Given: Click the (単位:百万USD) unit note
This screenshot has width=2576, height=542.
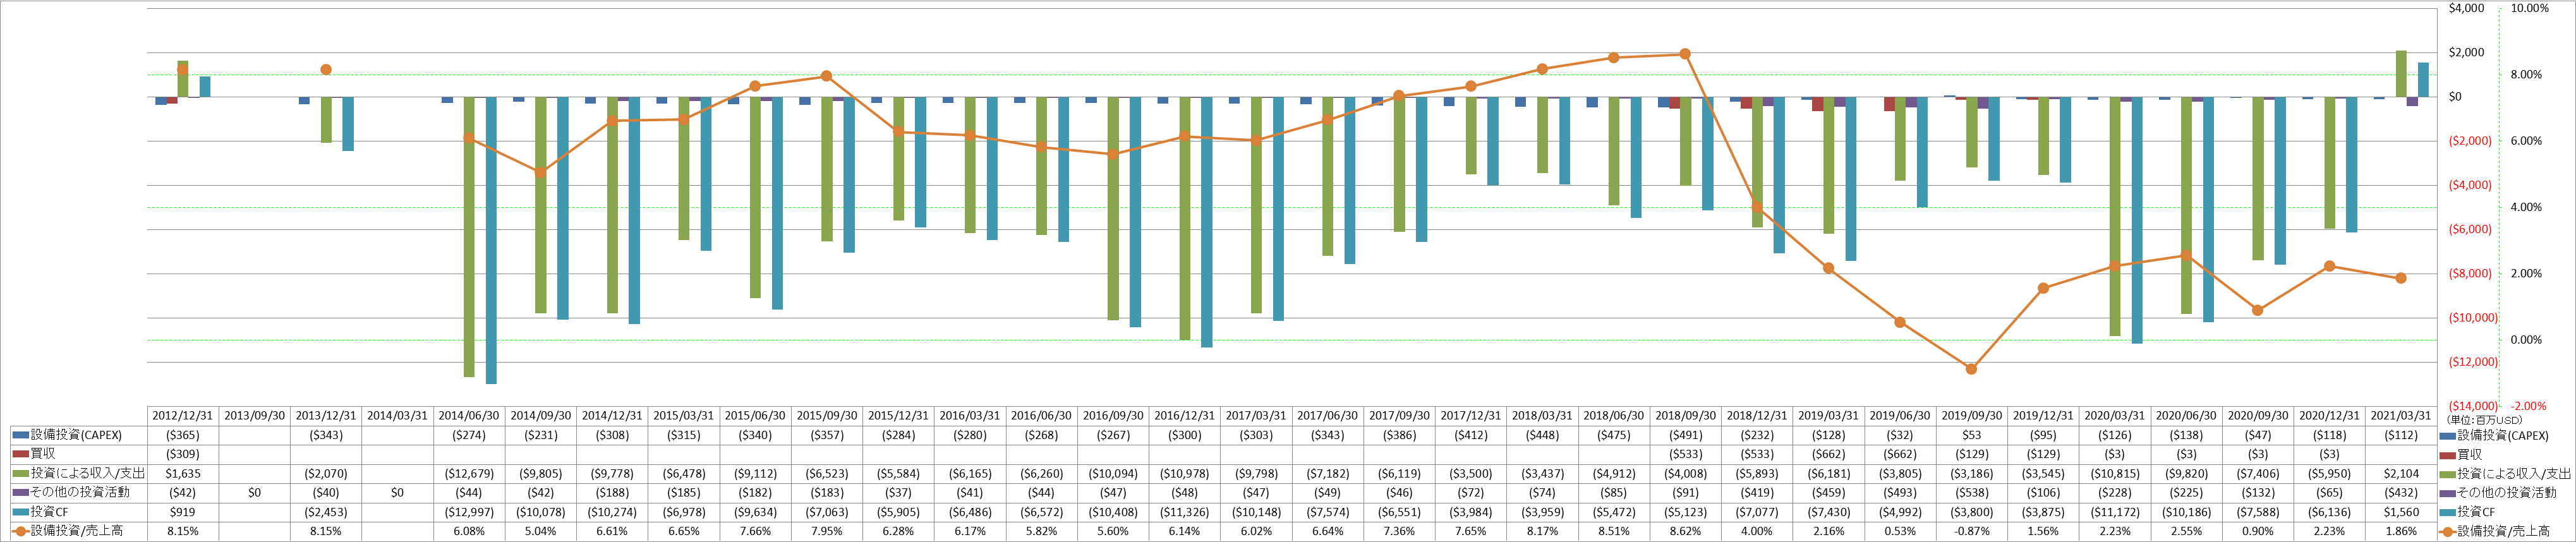Looking at the screenshot, I should [x=2484, y=420].
